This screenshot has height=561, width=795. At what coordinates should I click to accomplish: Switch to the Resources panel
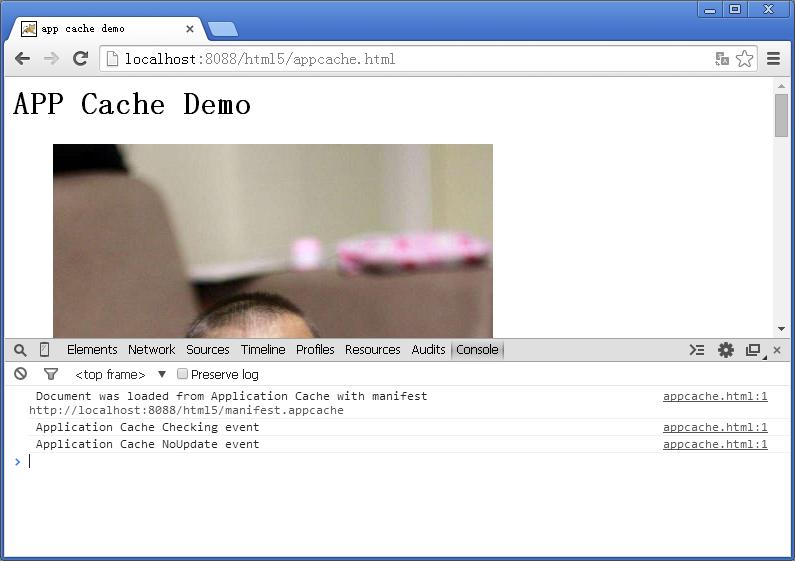click(372, 349)
